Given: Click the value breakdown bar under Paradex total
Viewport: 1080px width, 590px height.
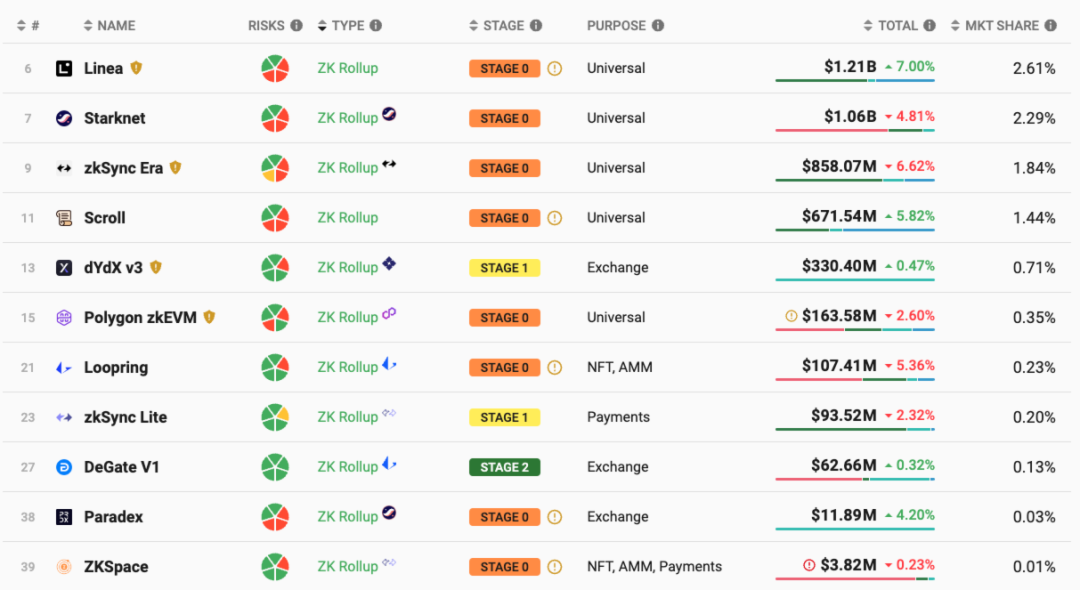Looking at the screenshot, I should [854, 529].
